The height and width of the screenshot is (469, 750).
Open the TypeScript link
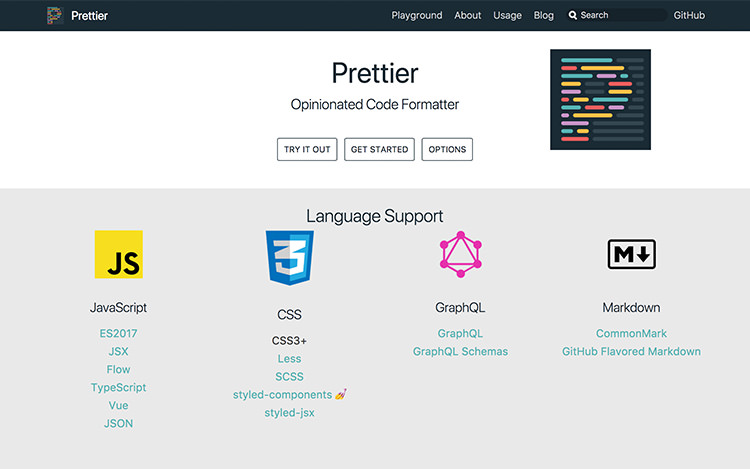click(118, 387)
